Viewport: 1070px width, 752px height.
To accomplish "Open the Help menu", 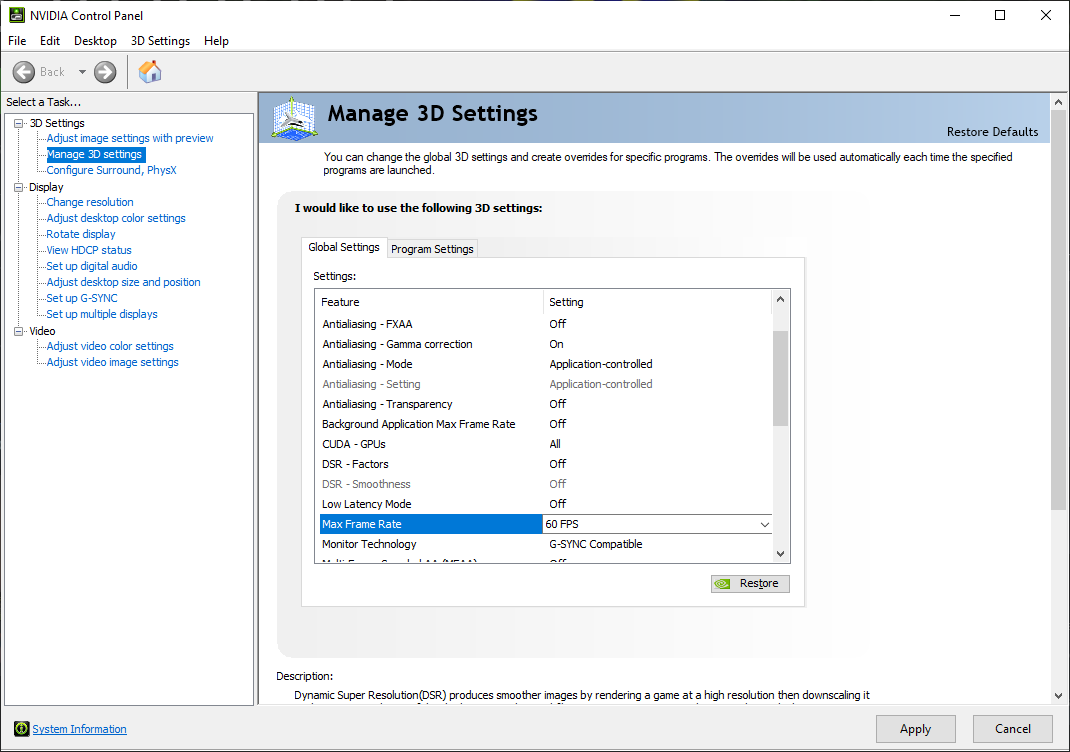I will point(216,41).
